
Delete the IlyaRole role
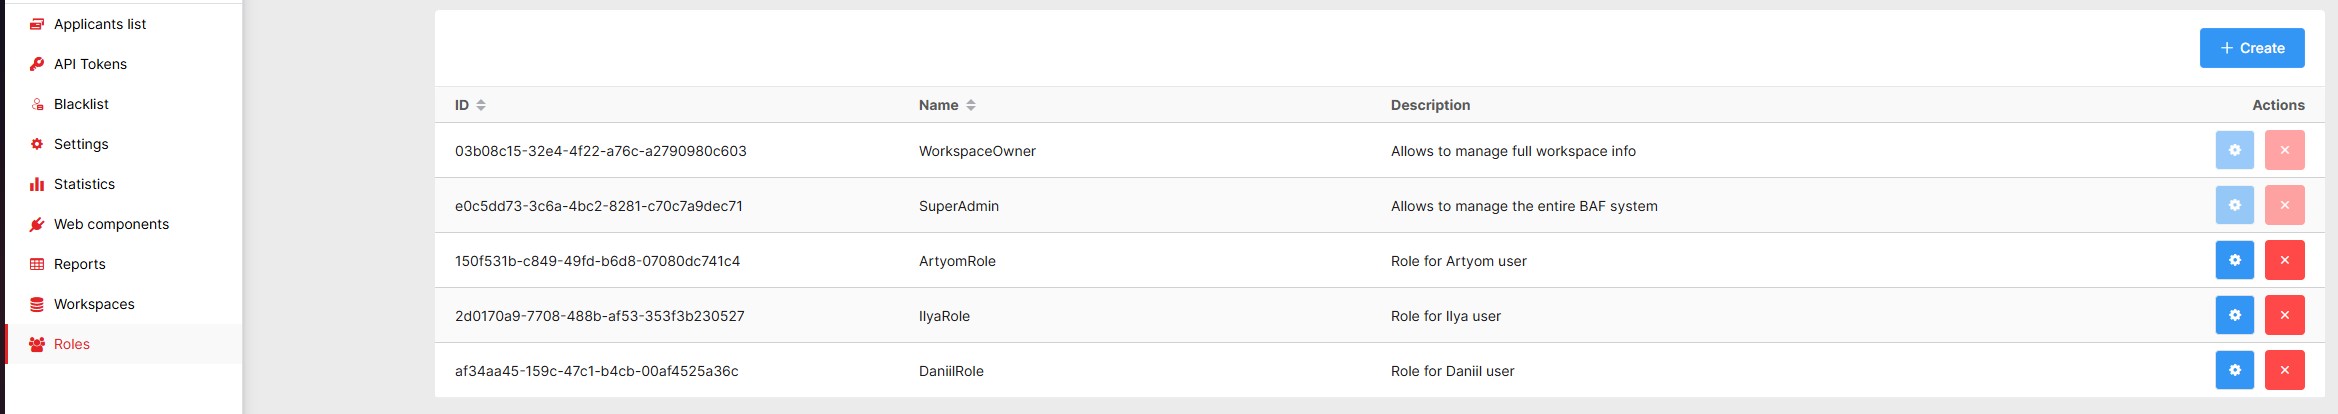click(x=2284, y=315)
